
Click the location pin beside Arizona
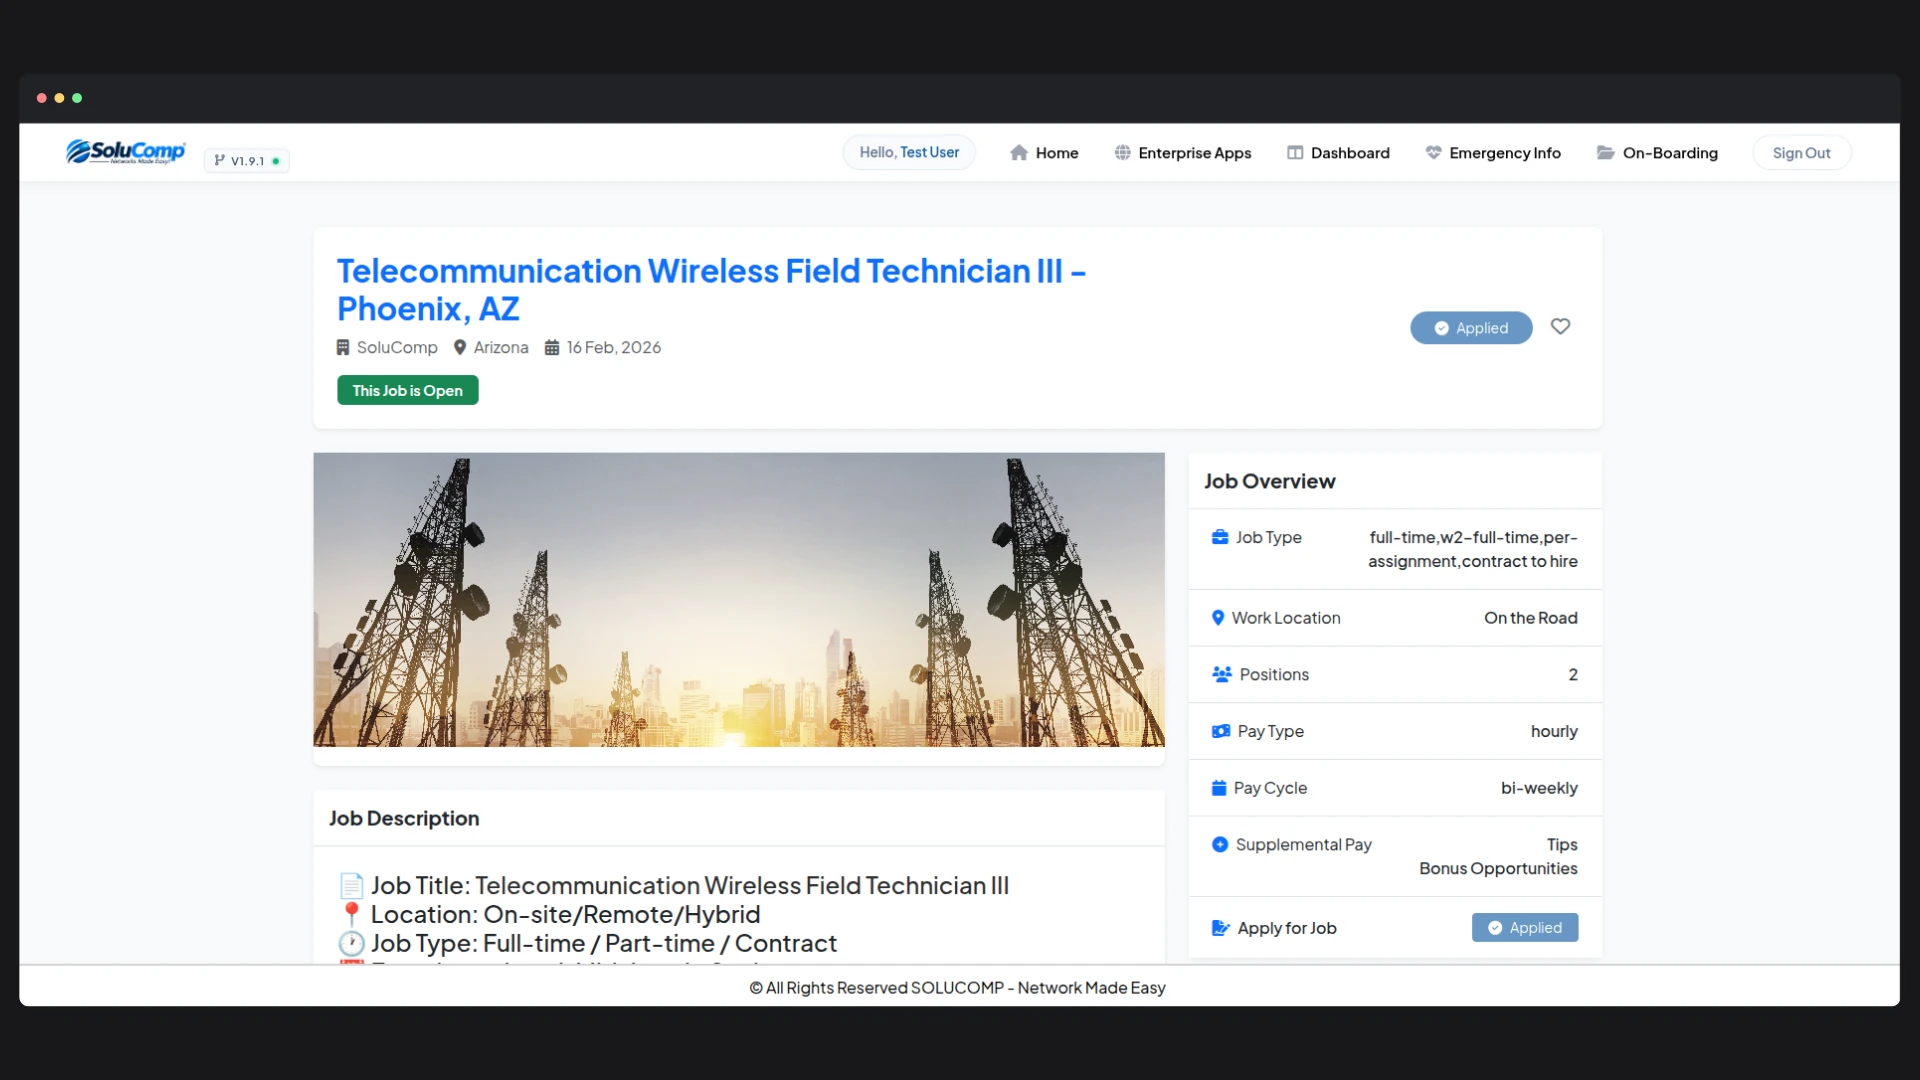click(460, 348)
